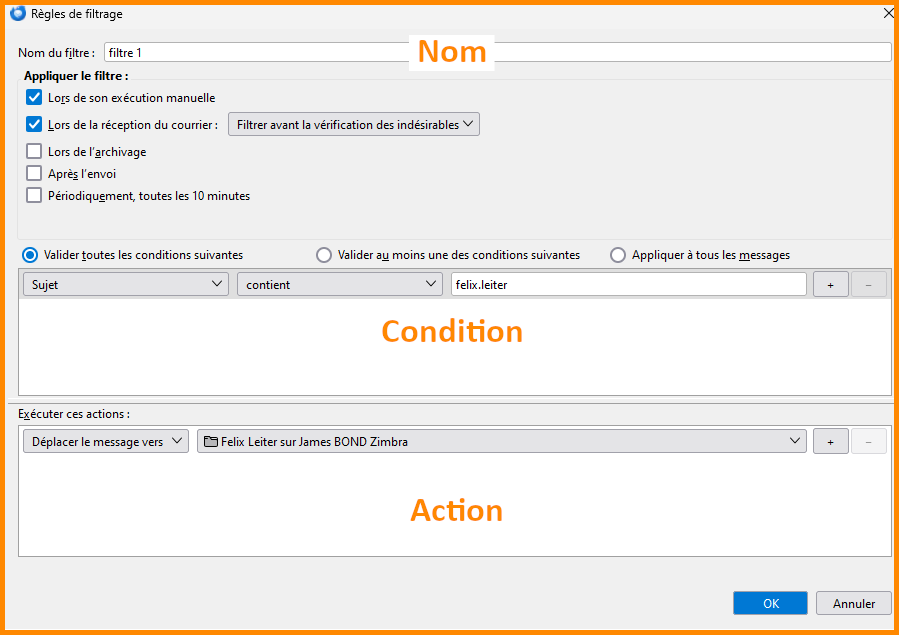Open the 'Sujet' field dropdown
This screenshot has height=635, width=899.
pyautogui.click(x=125, y=285)
